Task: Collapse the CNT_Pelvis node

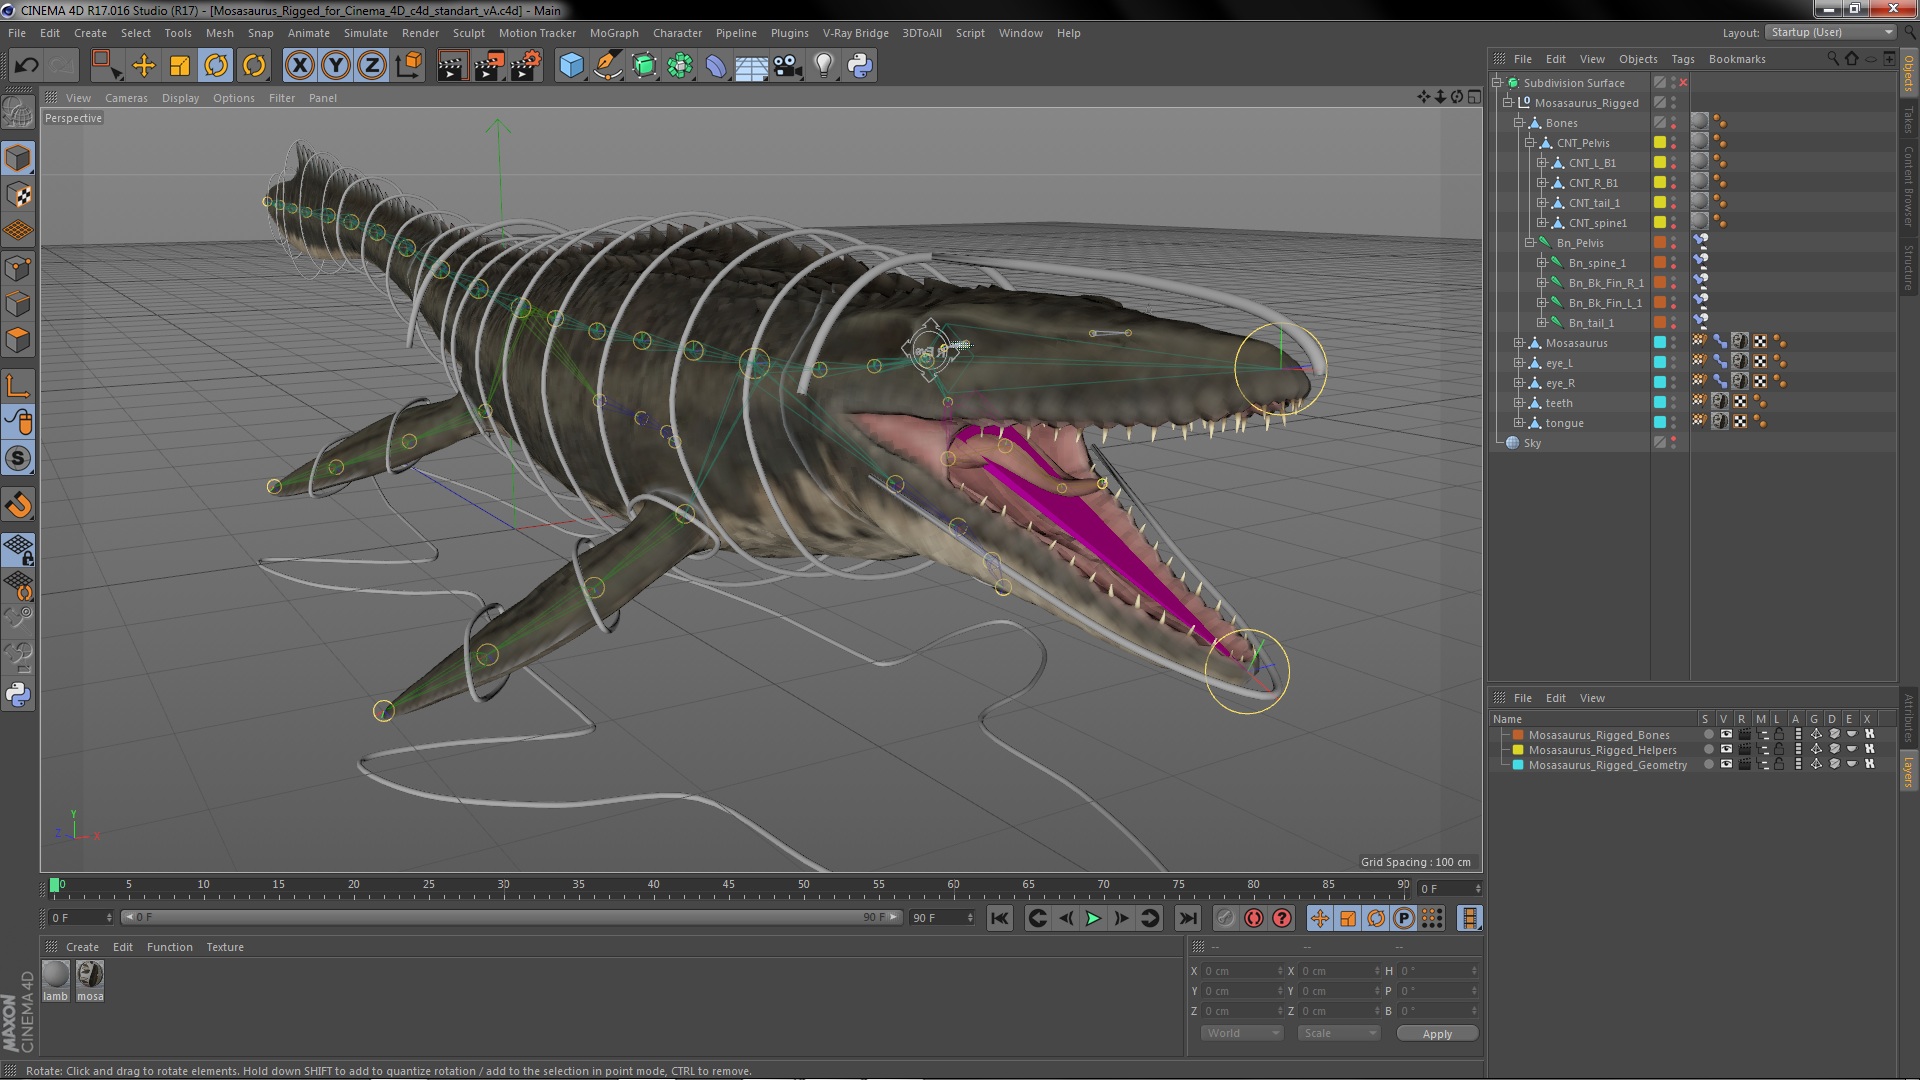Action: coord(1529,143)
